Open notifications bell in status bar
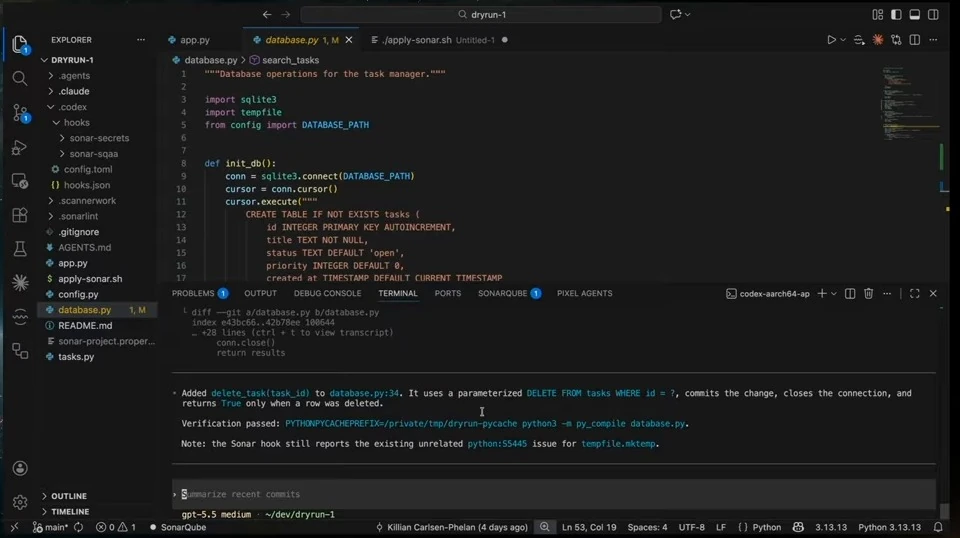 [x=938, y=527]
